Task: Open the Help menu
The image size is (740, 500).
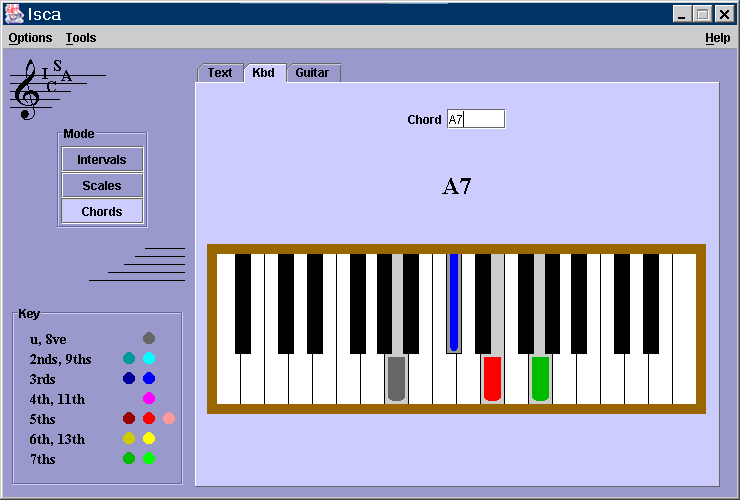Action: point(717,38)
